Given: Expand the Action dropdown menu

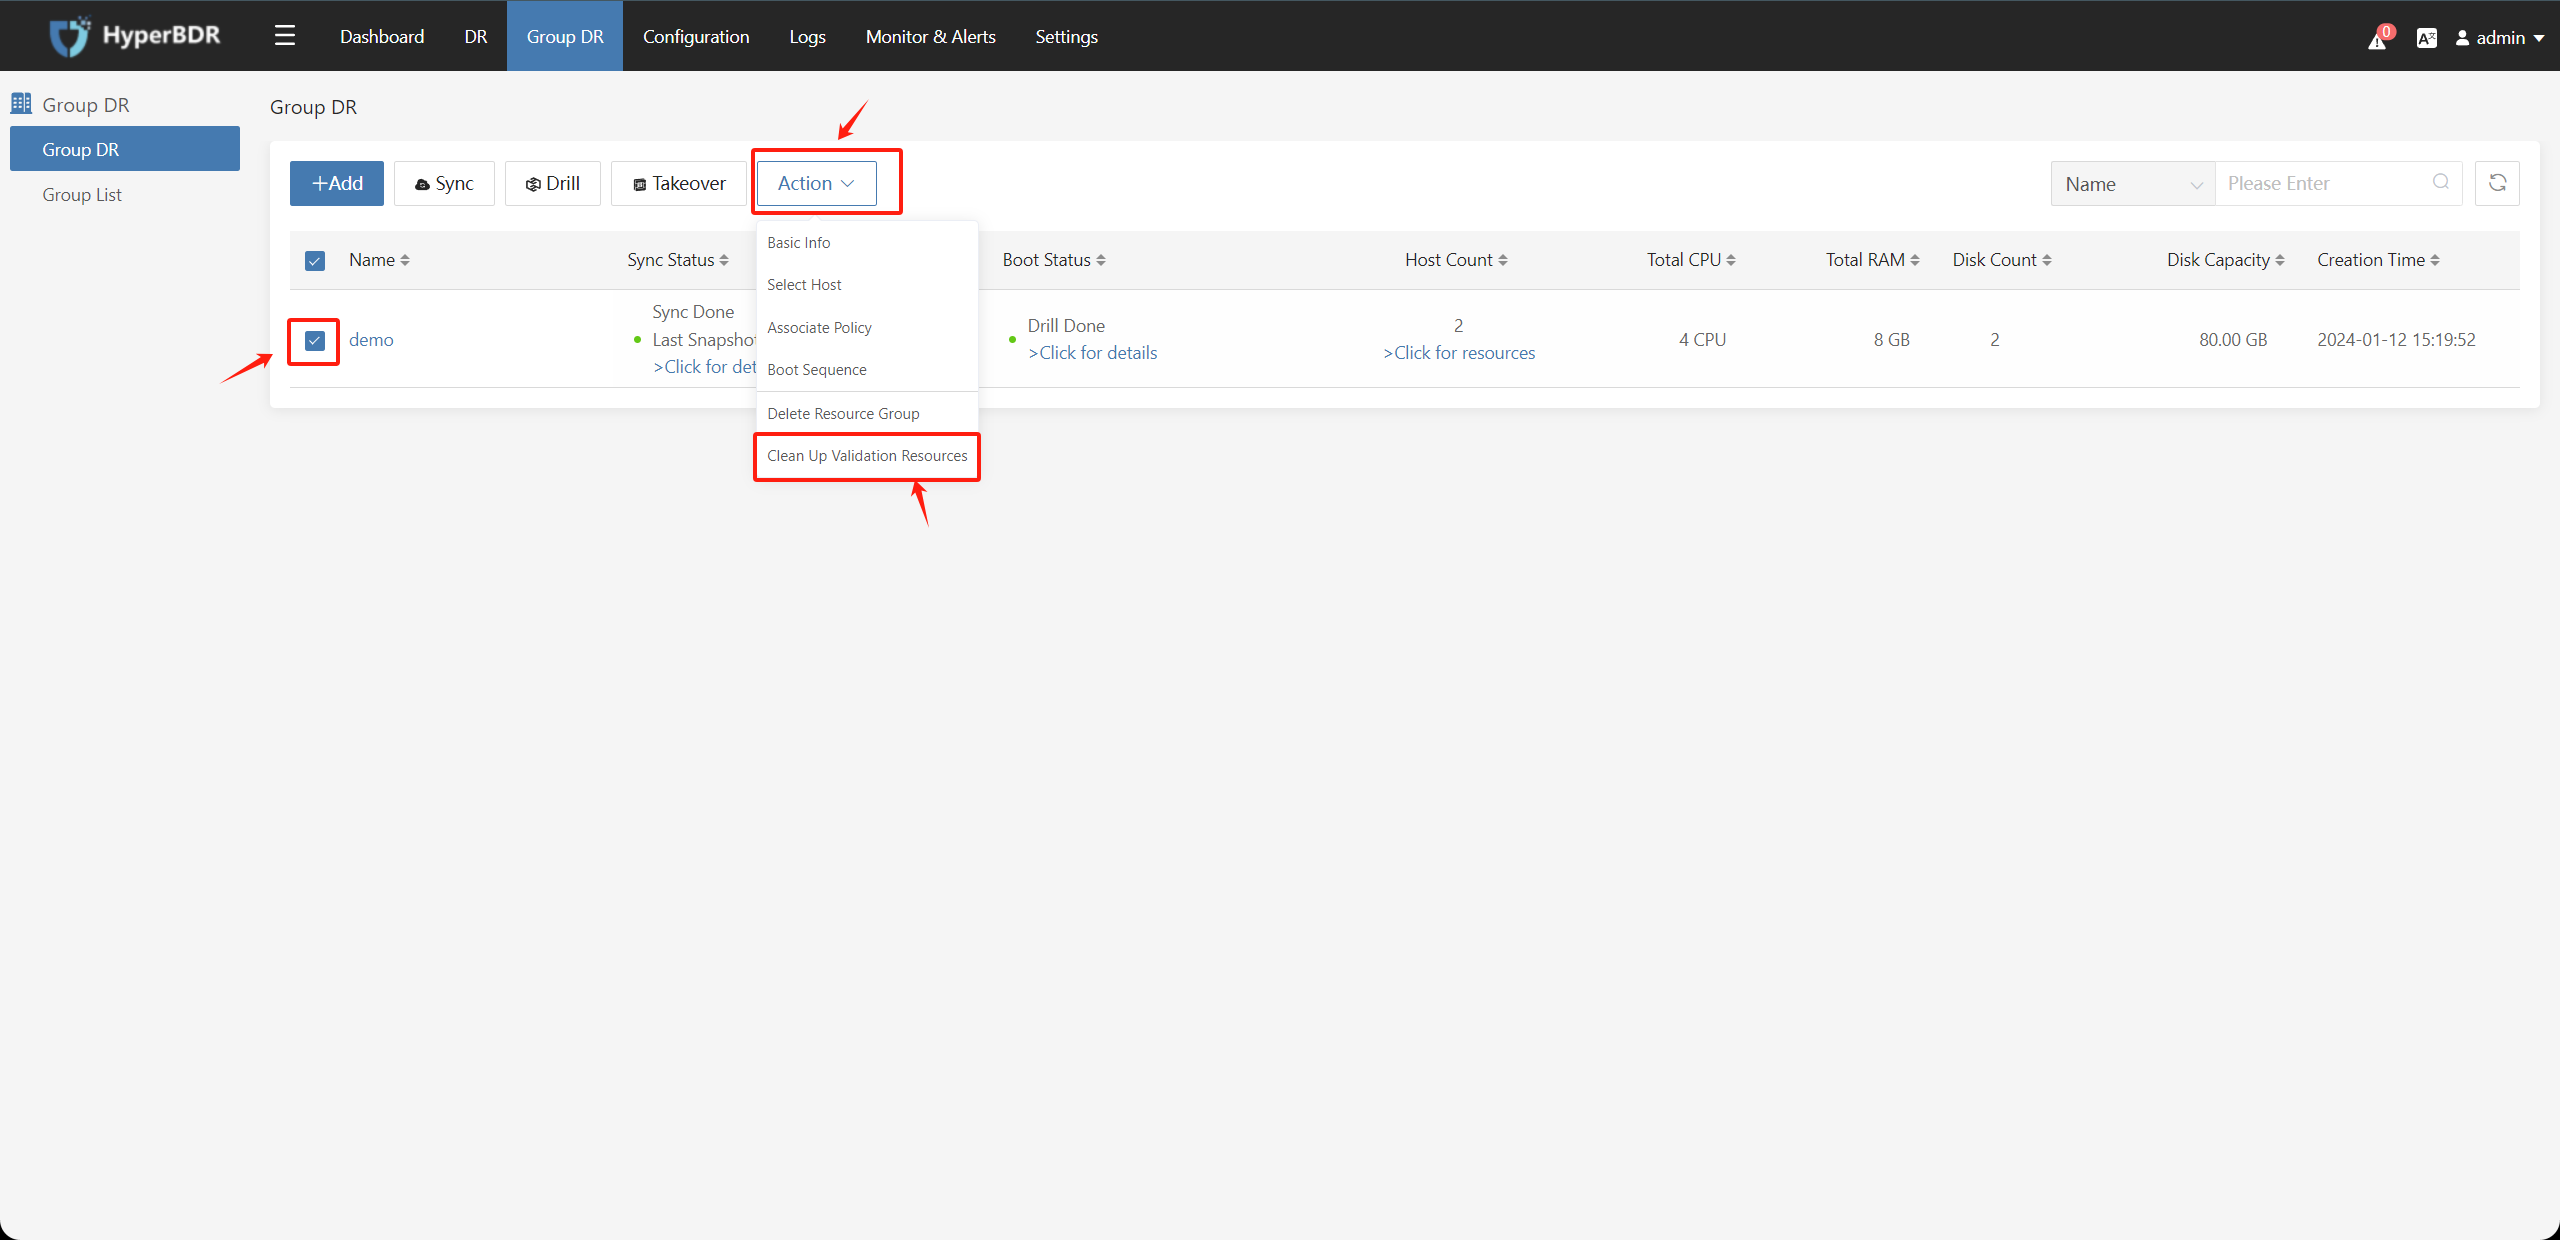Looking at the screenshot, I should [x=816, y=183].
